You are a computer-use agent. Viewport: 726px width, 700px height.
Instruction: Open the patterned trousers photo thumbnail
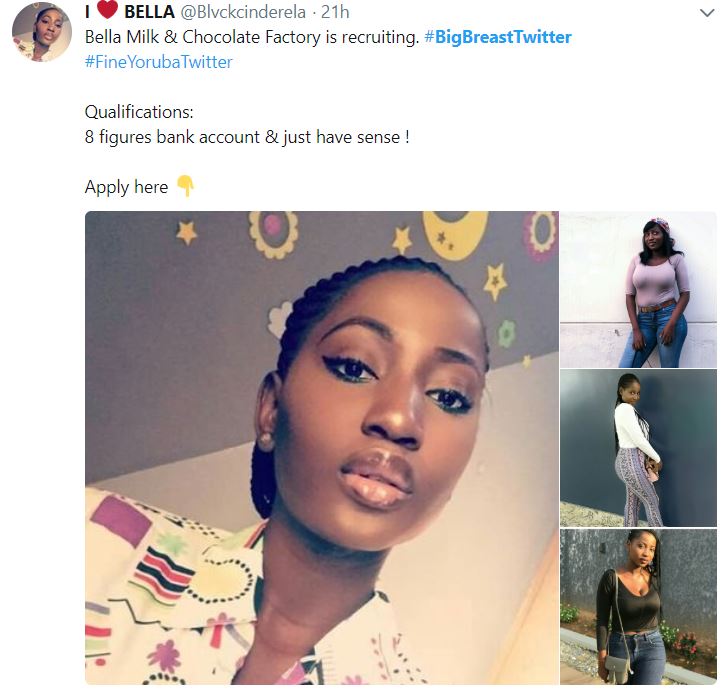[637, 447]
